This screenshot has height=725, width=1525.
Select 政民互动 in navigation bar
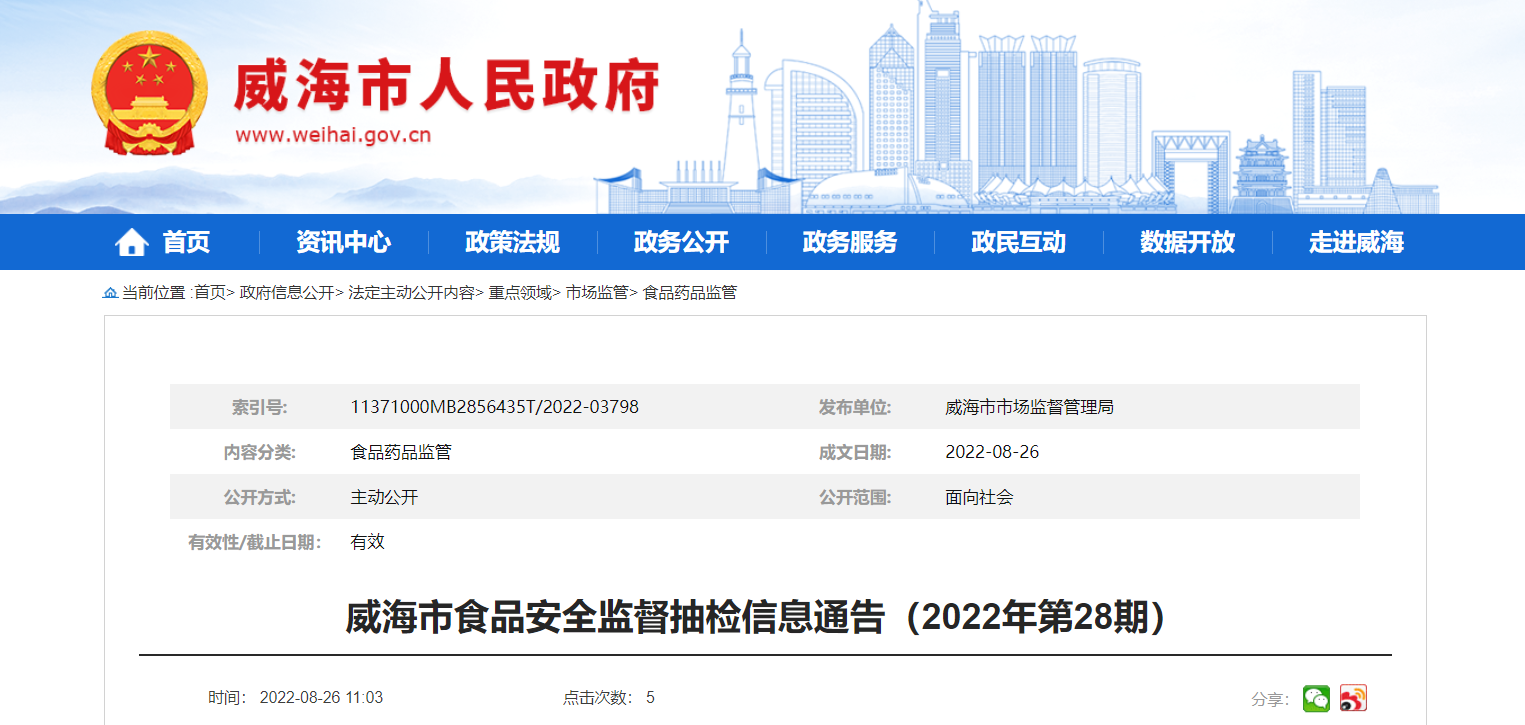click(x=1018, y=242)
